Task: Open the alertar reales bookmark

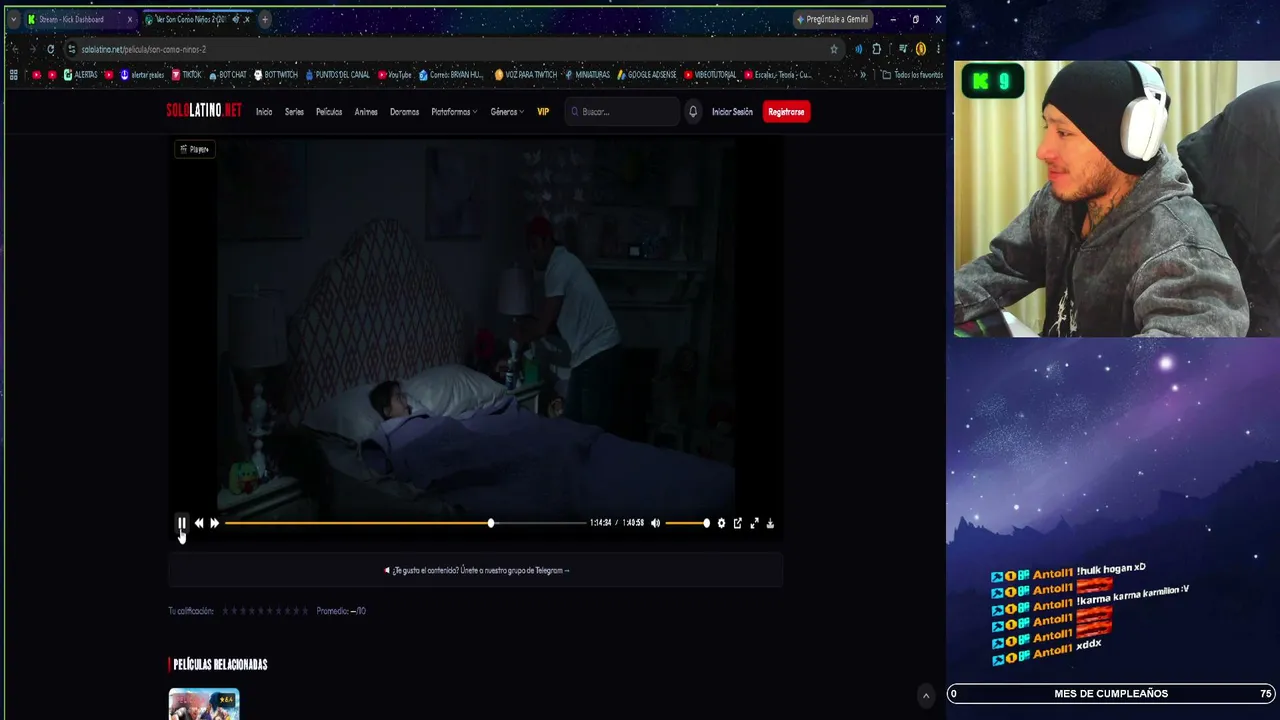Action: point(142,75)
